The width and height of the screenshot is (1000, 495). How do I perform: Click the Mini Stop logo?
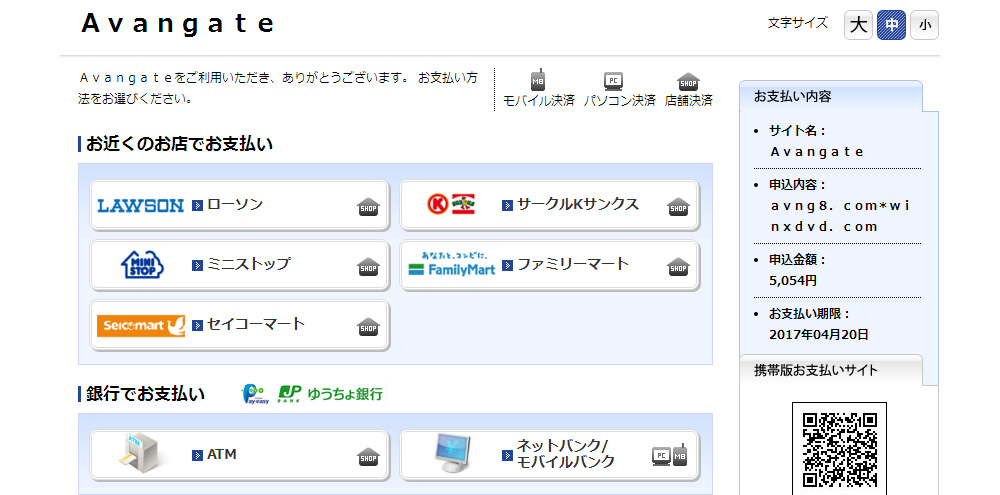pos(142,265)
